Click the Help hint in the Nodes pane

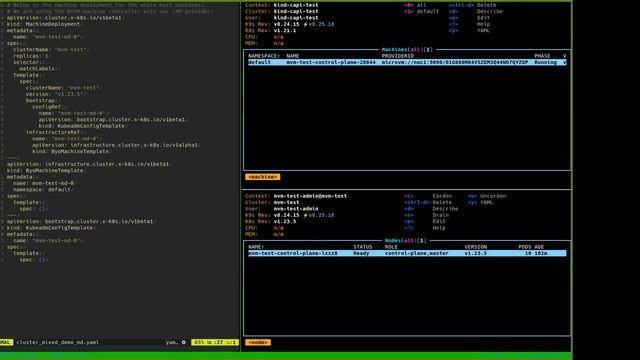point(439,228)
